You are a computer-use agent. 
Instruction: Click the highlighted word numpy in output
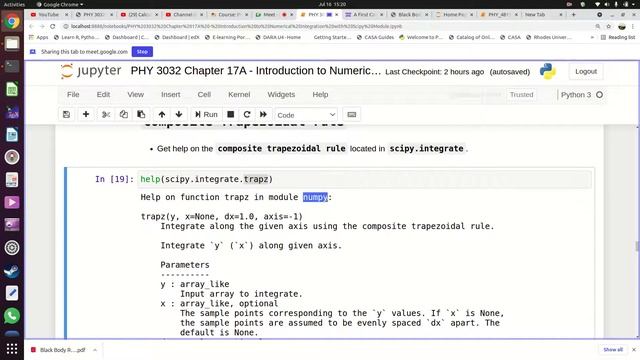(315, 197)
